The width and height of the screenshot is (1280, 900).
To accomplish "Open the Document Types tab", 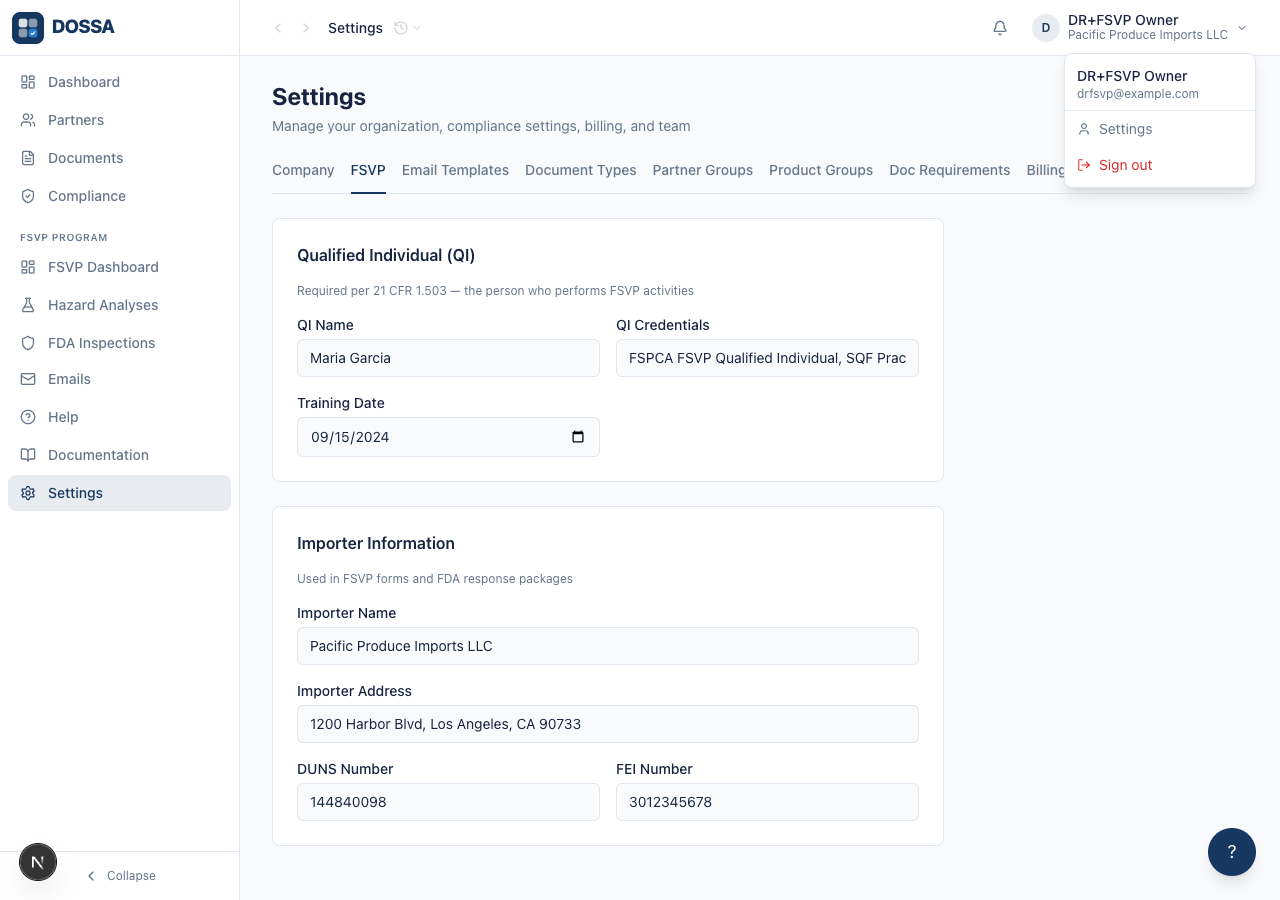I will click(x=581, y=170).
